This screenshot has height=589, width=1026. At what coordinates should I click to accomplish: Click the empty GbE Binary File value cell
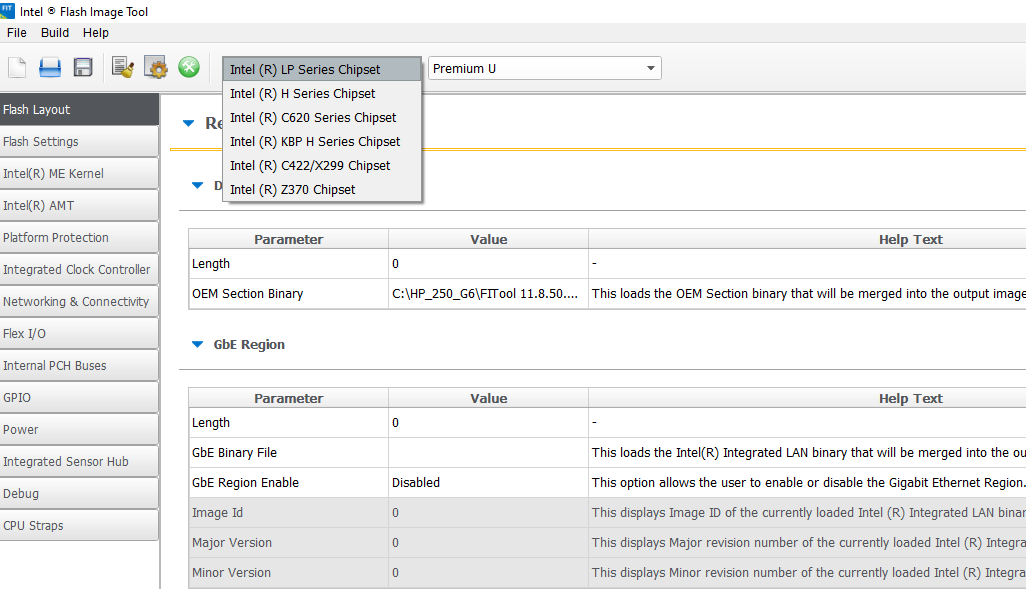point(488,453)
